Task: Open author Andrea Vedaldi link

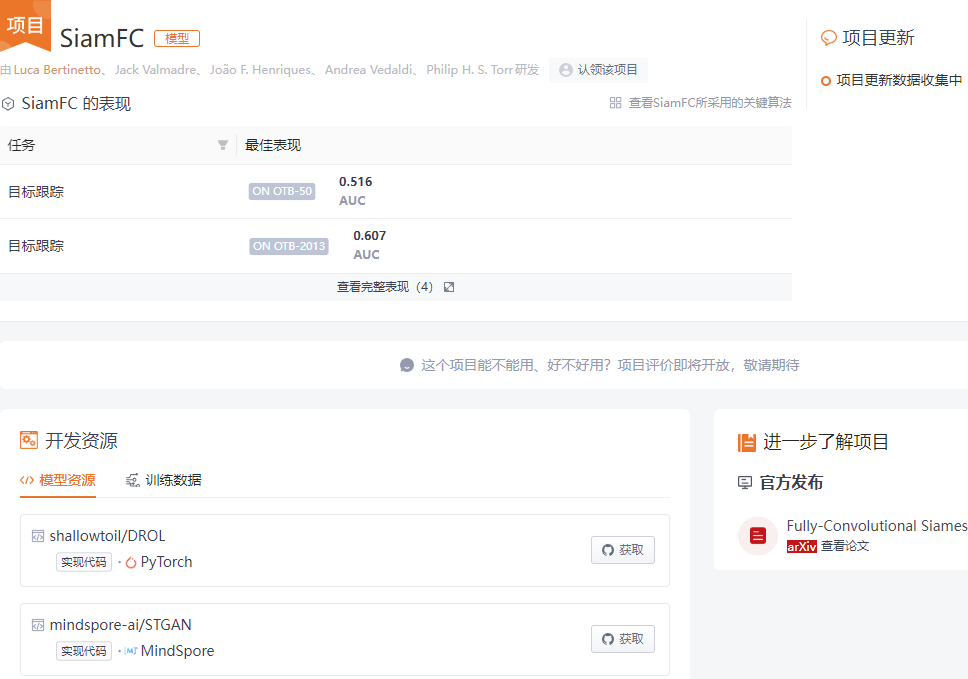Action: pyautogui.click(x=369, y=70)
